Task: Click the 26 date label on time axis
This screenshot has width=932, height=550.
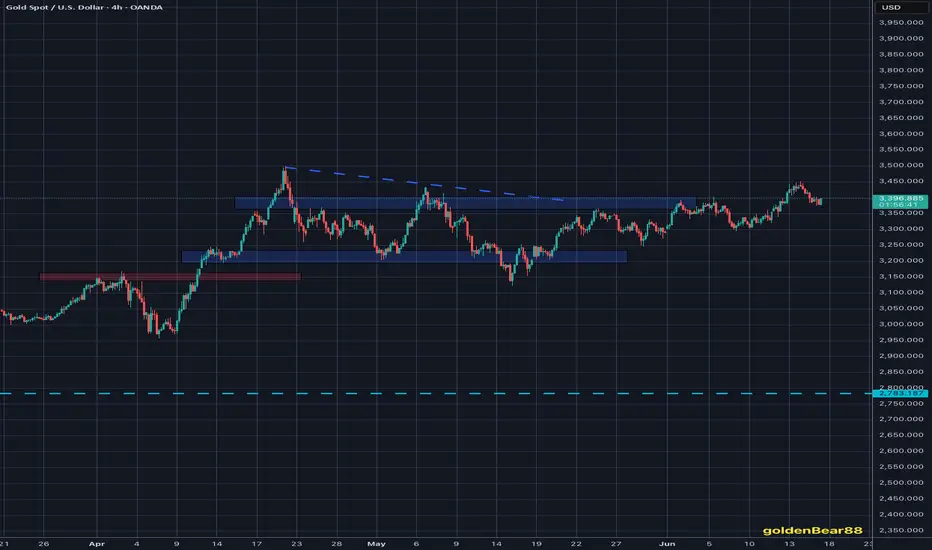Action: pyautogui.click(x=43, y=543)
